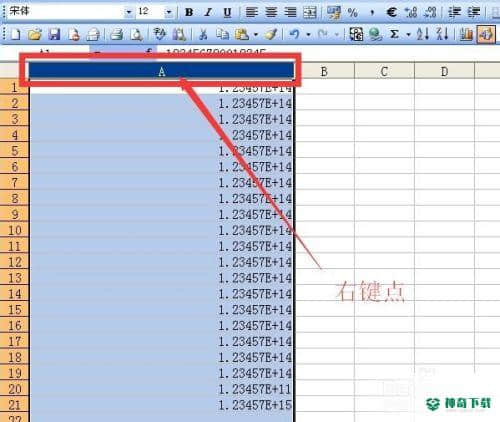Viewport: 500px width, 422px height.
Task: Toggle Bold formatting in the toolbar
Action: [x=189, y=12]
